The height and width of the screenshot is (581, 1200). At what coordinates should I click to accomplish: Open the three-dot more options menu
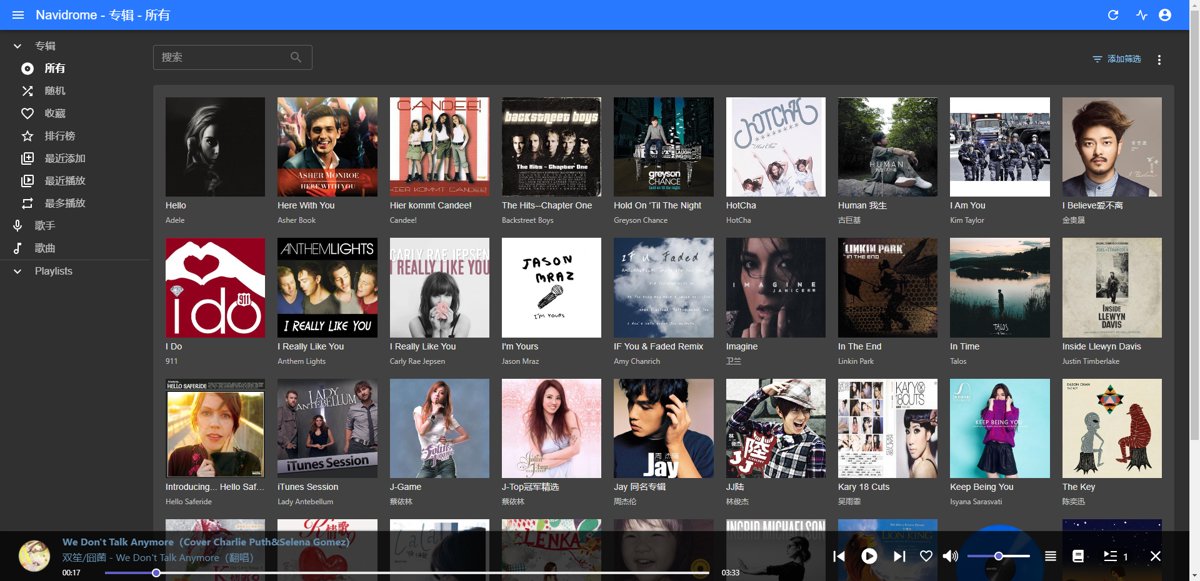point(1159,60)
